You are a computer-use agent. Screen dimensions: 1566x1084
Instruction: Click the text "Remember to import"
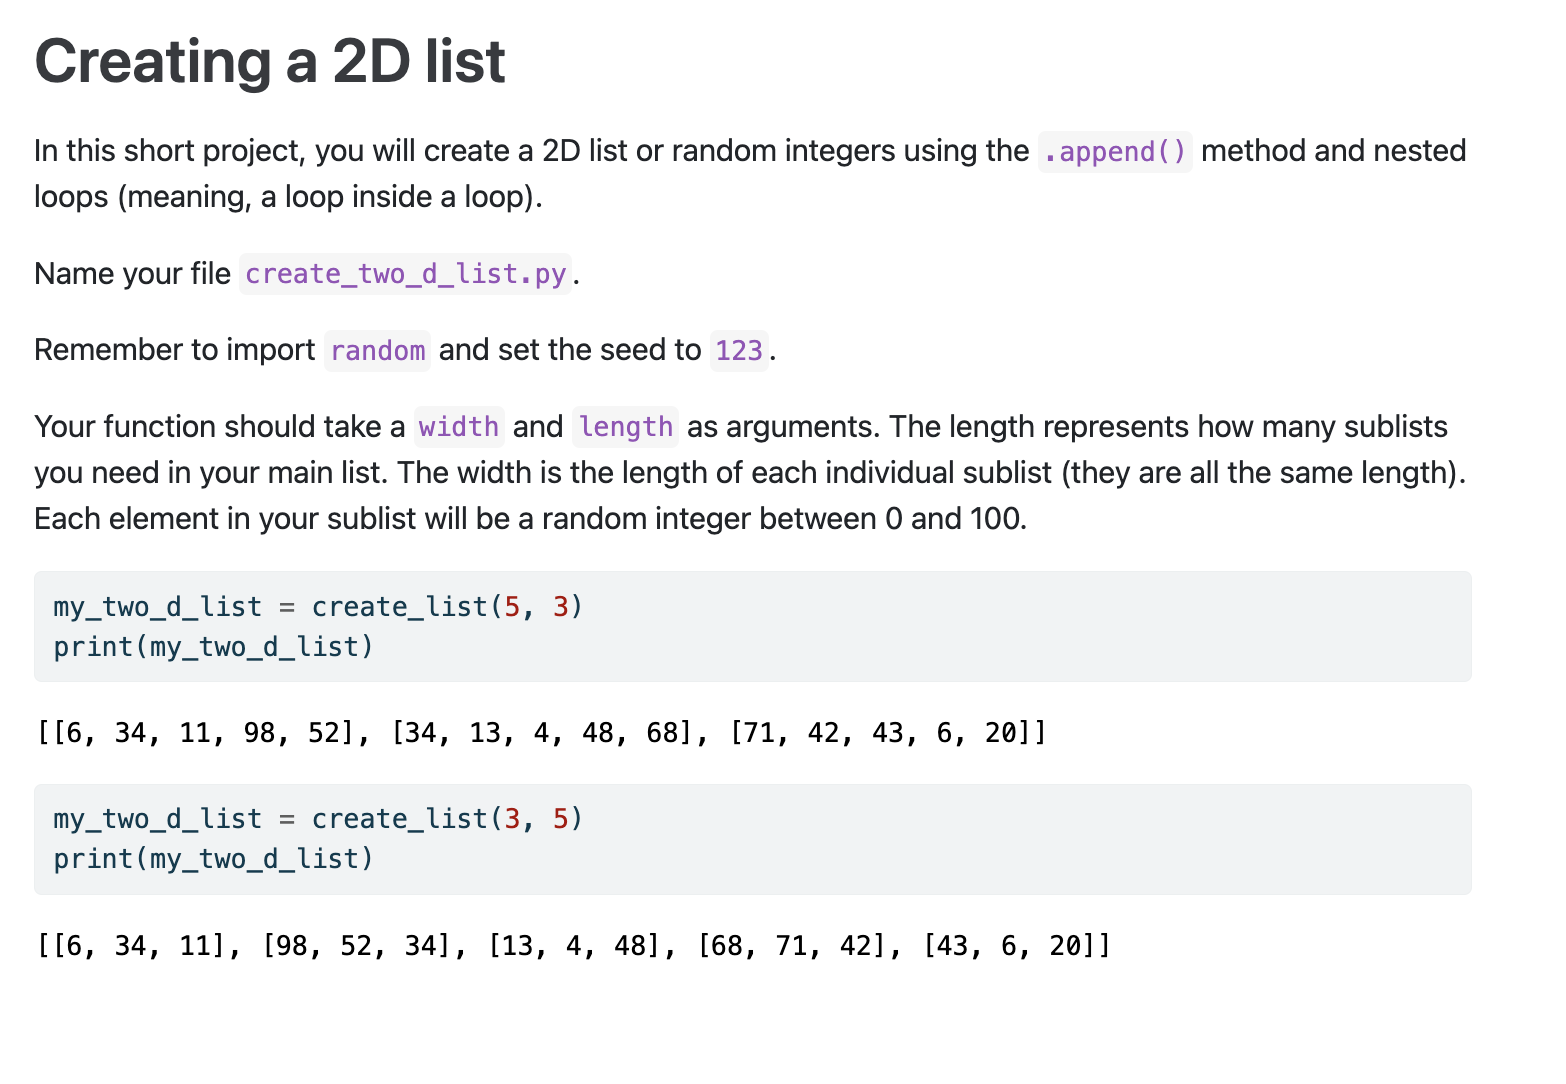coord(174,350)
